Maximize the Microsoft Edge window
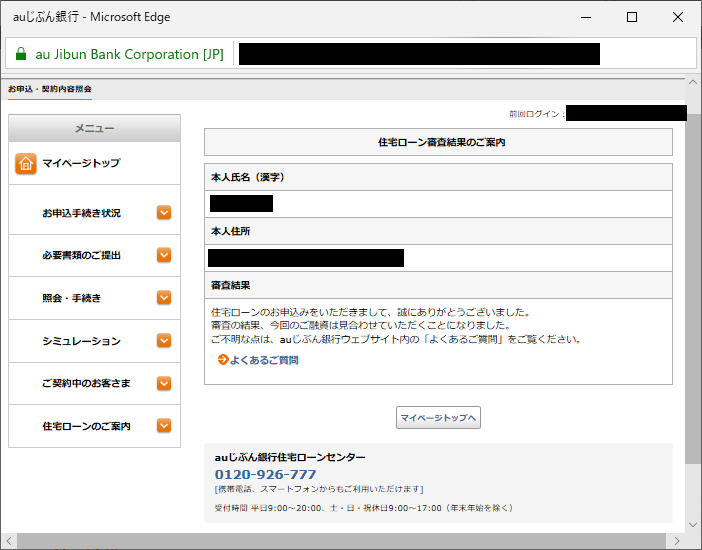The height and width of the screenshot is (550, 702). click(632, 17)
